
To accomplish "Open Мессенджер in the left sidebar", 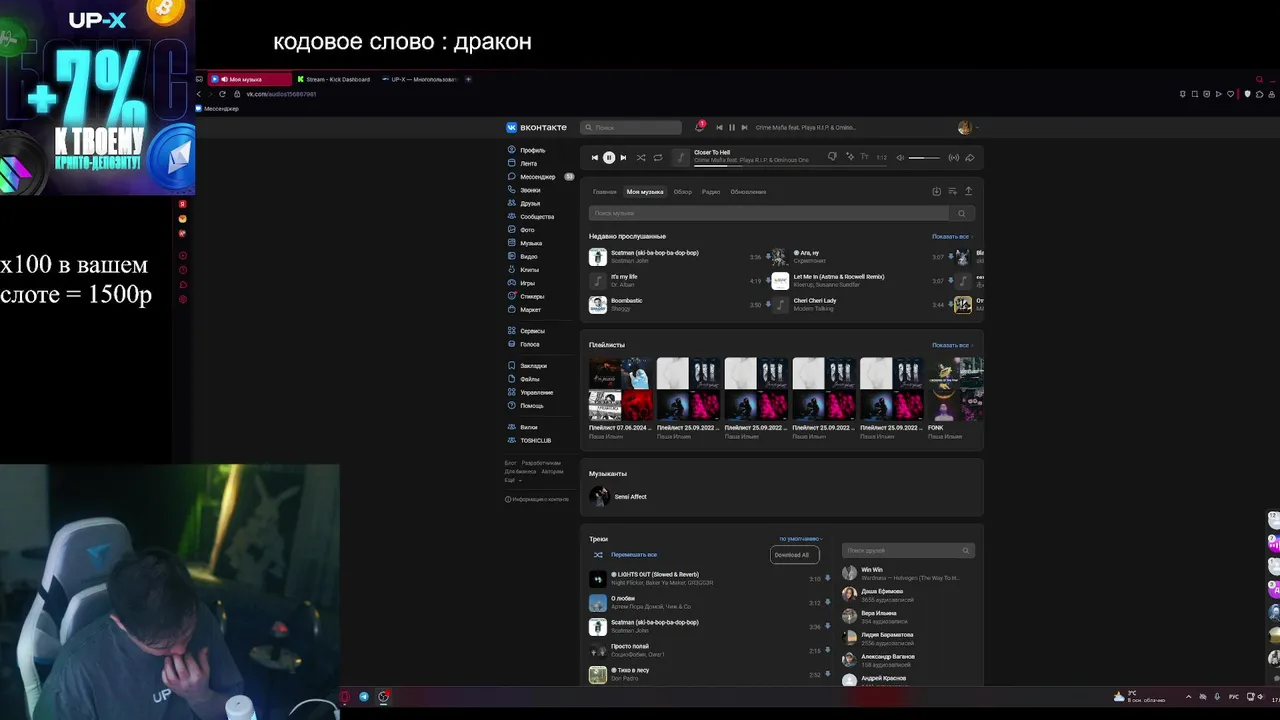I will pyautogui.click(x=537, y=177).
